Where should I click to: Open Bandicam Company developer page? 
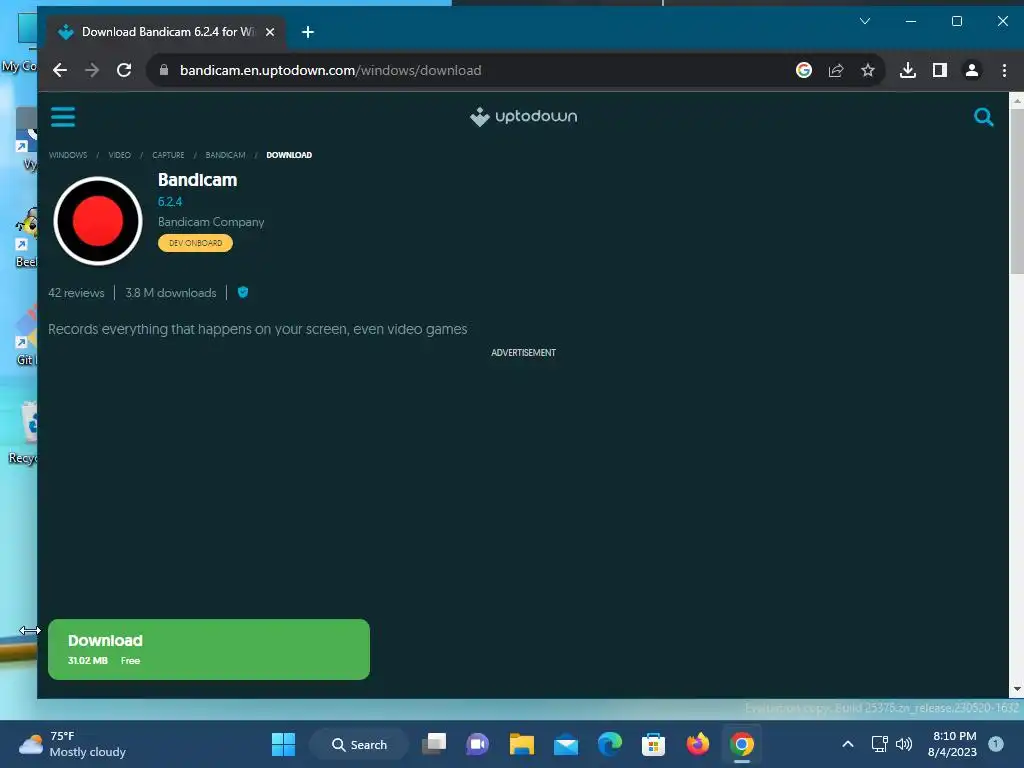pyautogui.click(x=211, y=222)
